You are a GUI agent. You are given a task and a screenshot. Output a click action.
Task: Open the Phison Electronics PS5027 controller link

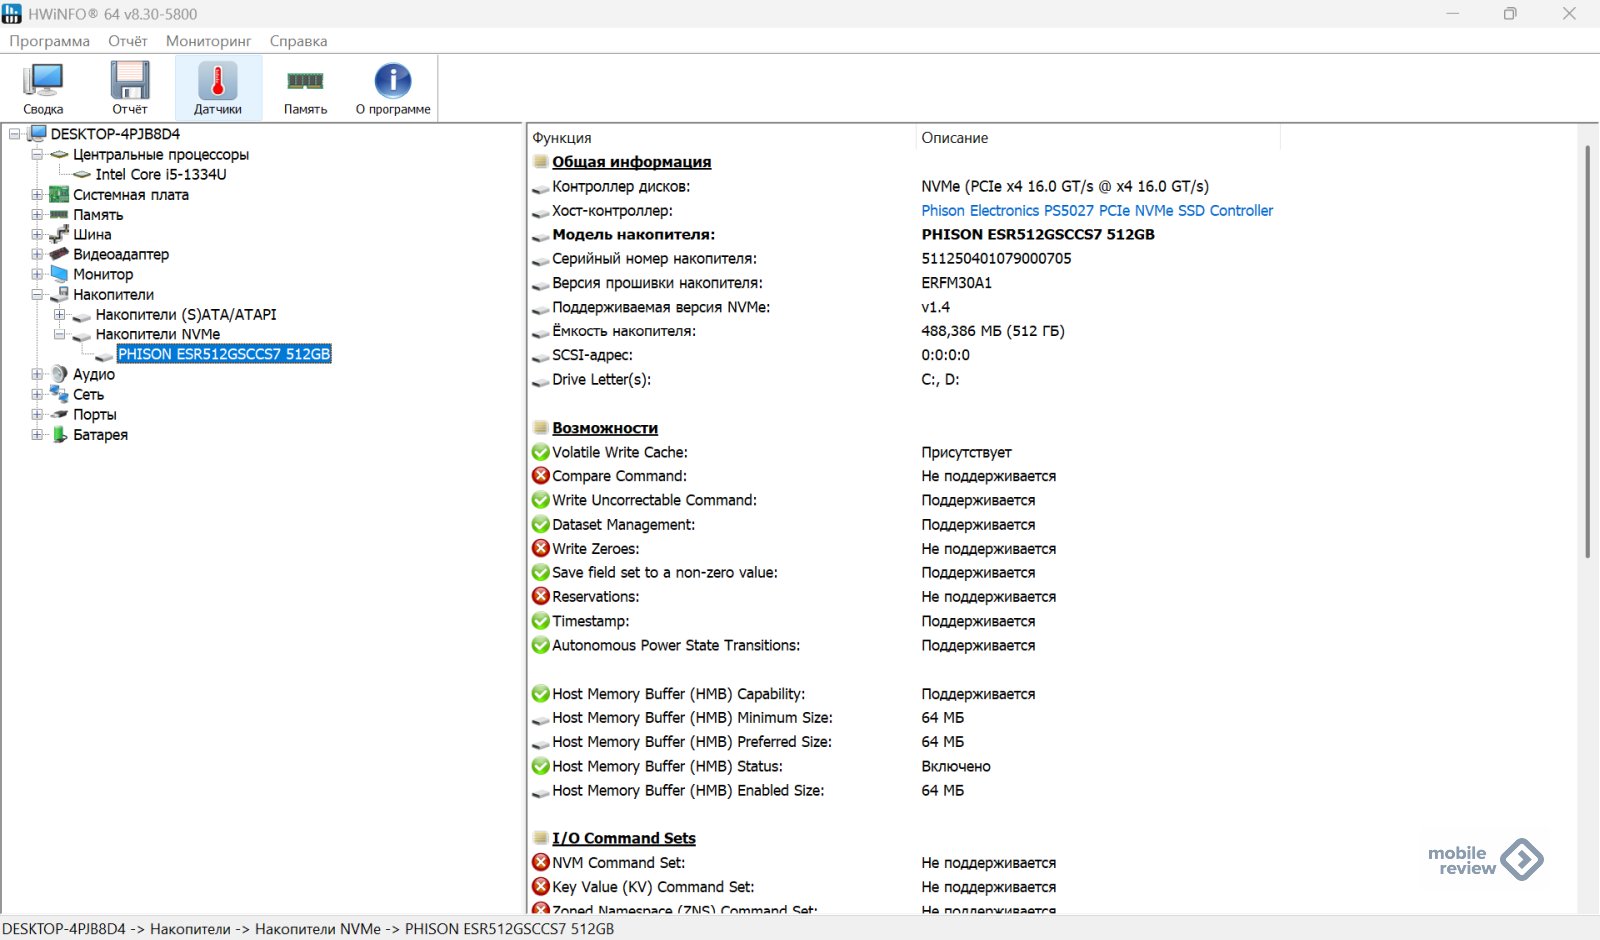pyautogui.click(x=1097, y=211)
